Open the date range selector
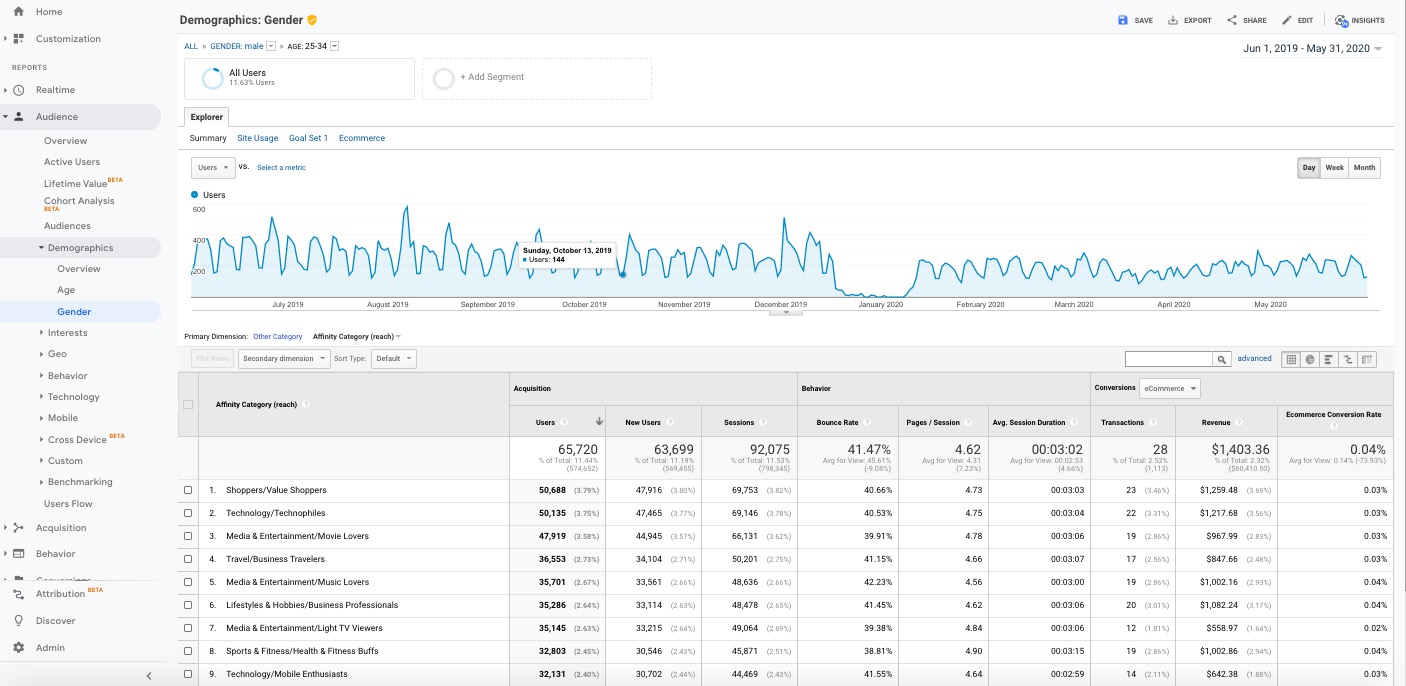The height and width of the screenshot is (686, 1406). click(1310, 47)
